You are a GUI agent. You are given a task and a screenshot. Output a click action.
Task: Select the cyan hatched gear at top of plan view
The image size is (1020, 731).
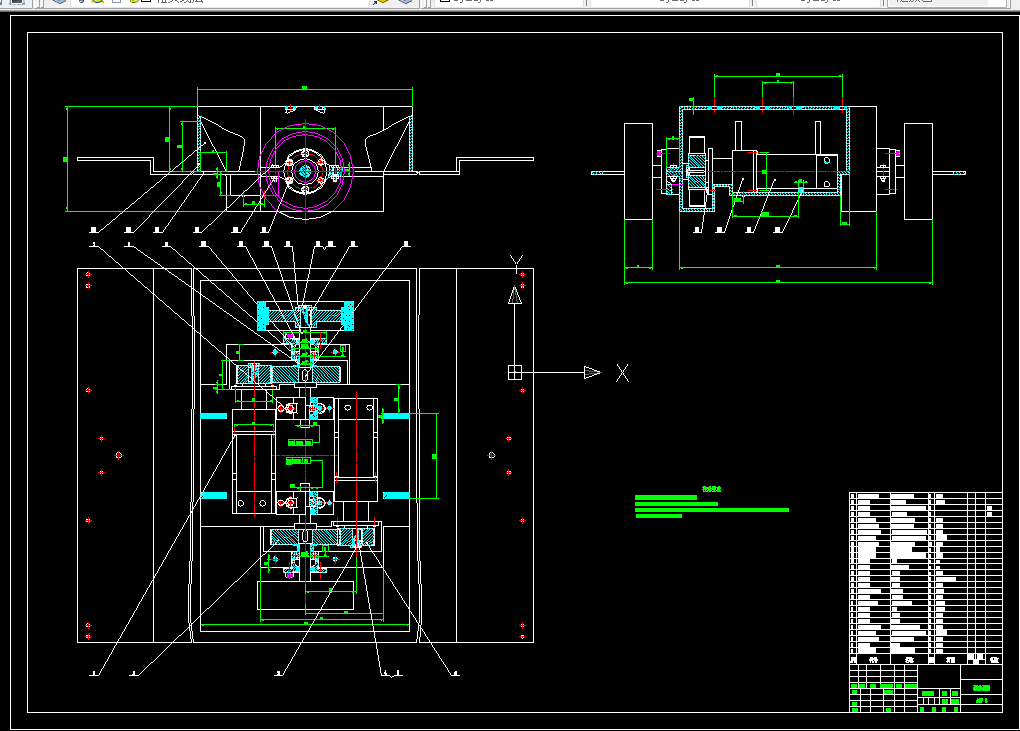pos(305,316)
